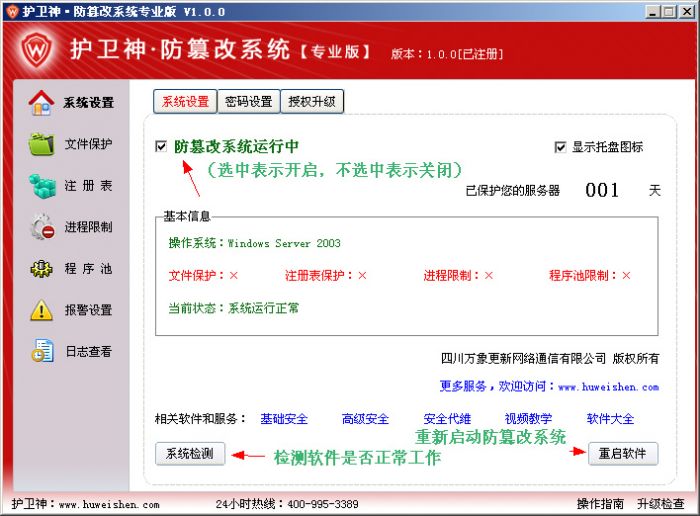This screenshot has width=700, height=516.
Task: Click the 24小时热线 400-995-3389 text
Action: tap(287, 504)
